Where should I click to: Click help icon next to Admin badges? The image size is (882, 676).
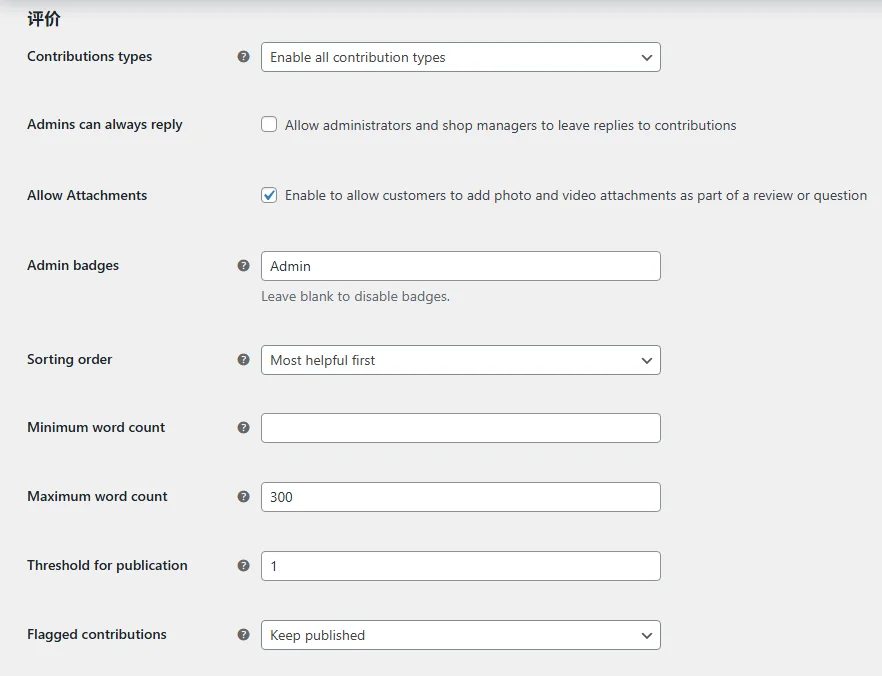[244, 265]
